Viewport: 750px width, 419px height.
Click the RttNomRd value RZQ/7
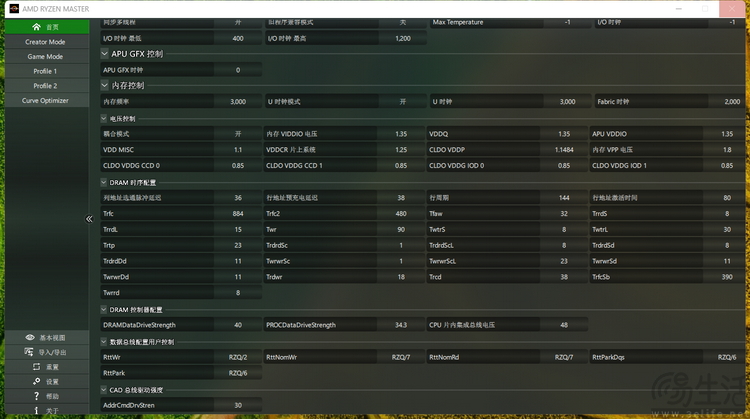click(x=564, y=357)
